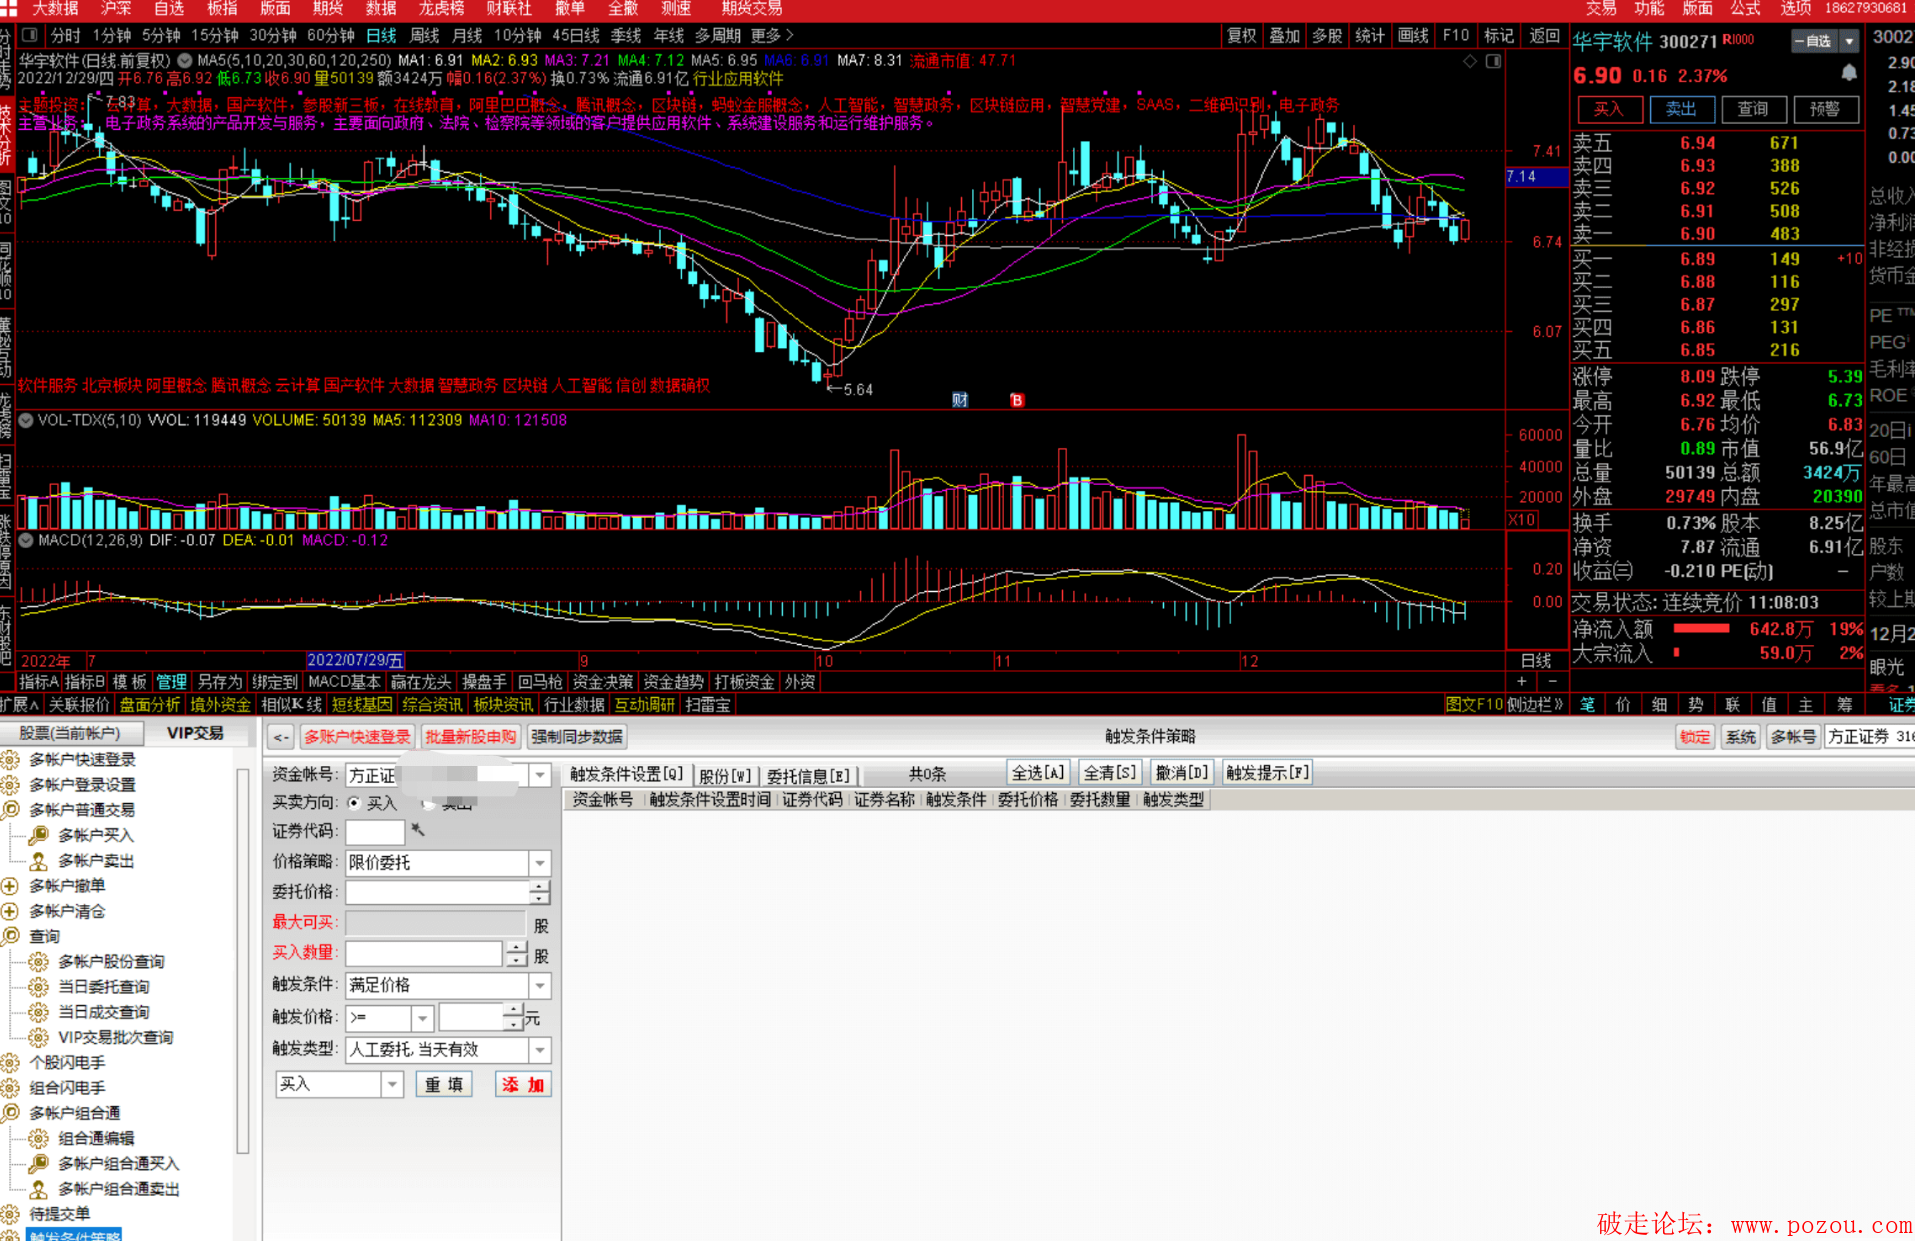
Task: Click the diamond icon at chart top-right
Action: [1470, 61]
